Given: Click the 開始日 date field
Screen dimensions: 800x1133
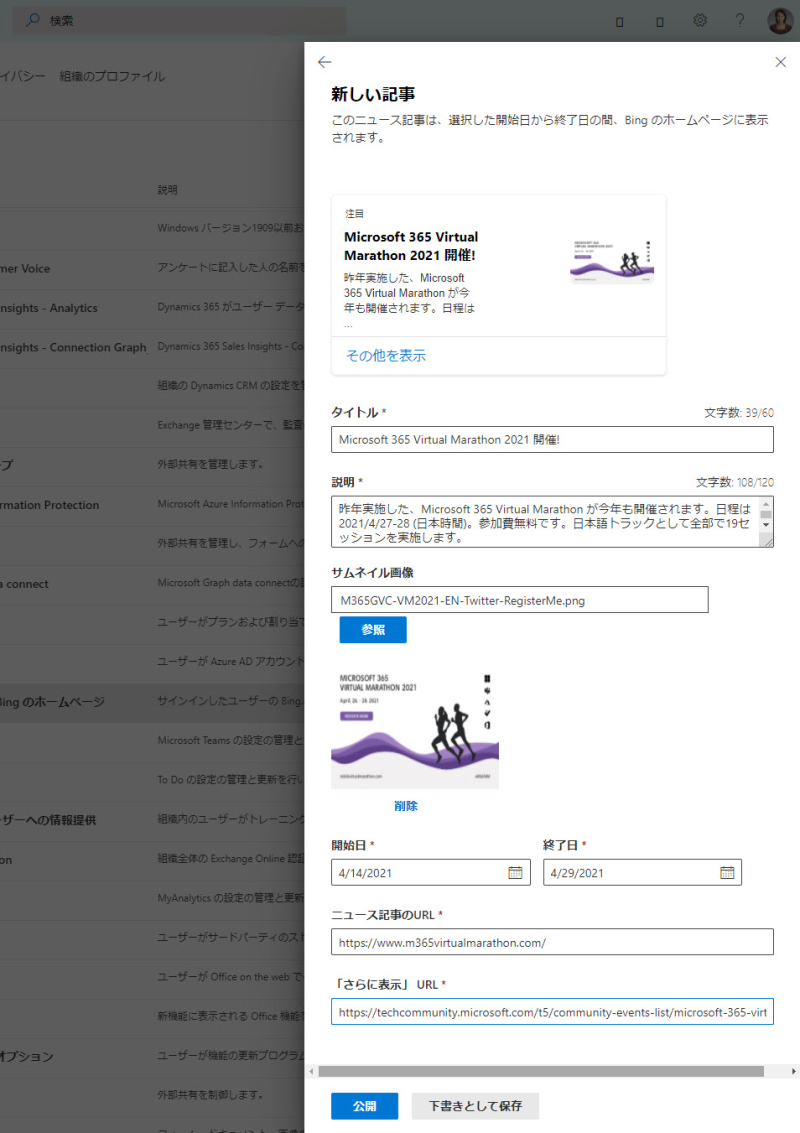Looking at the screenshot, I should [431, 873].
